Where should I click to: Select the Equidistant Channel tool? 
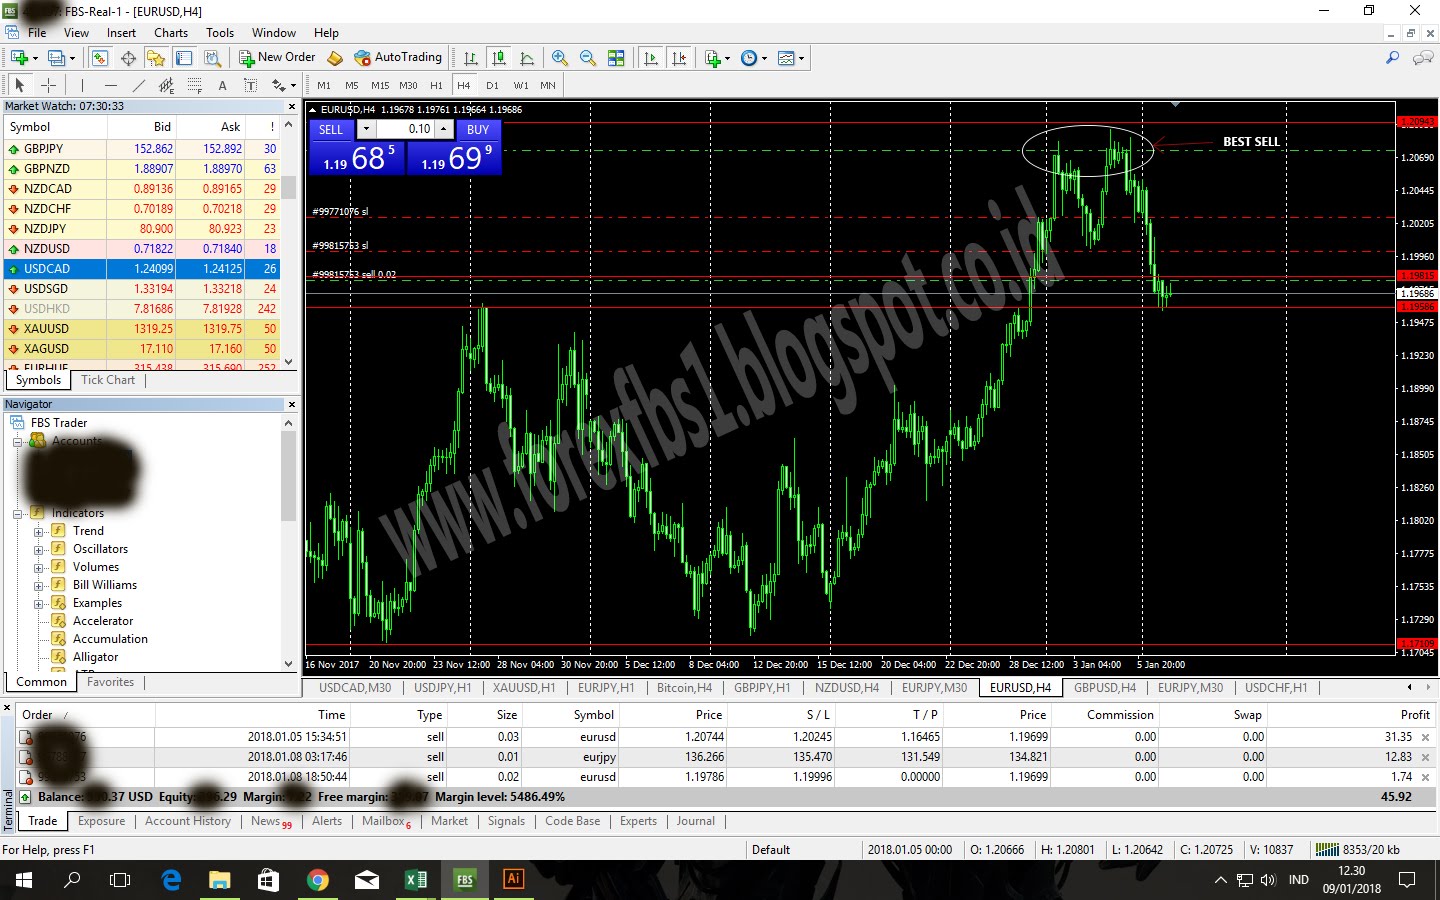166,85
